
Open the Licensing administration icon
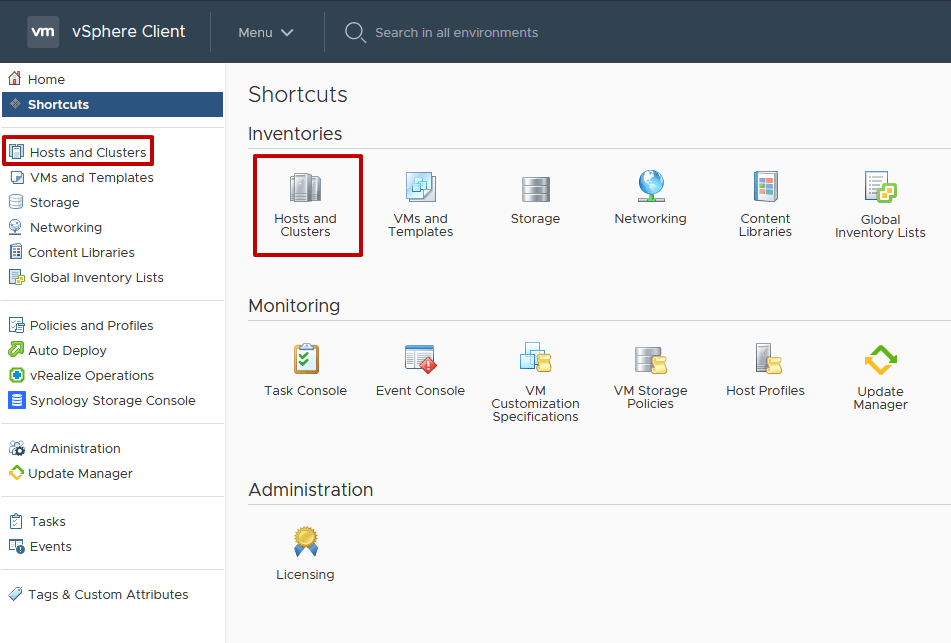point(305,545)
